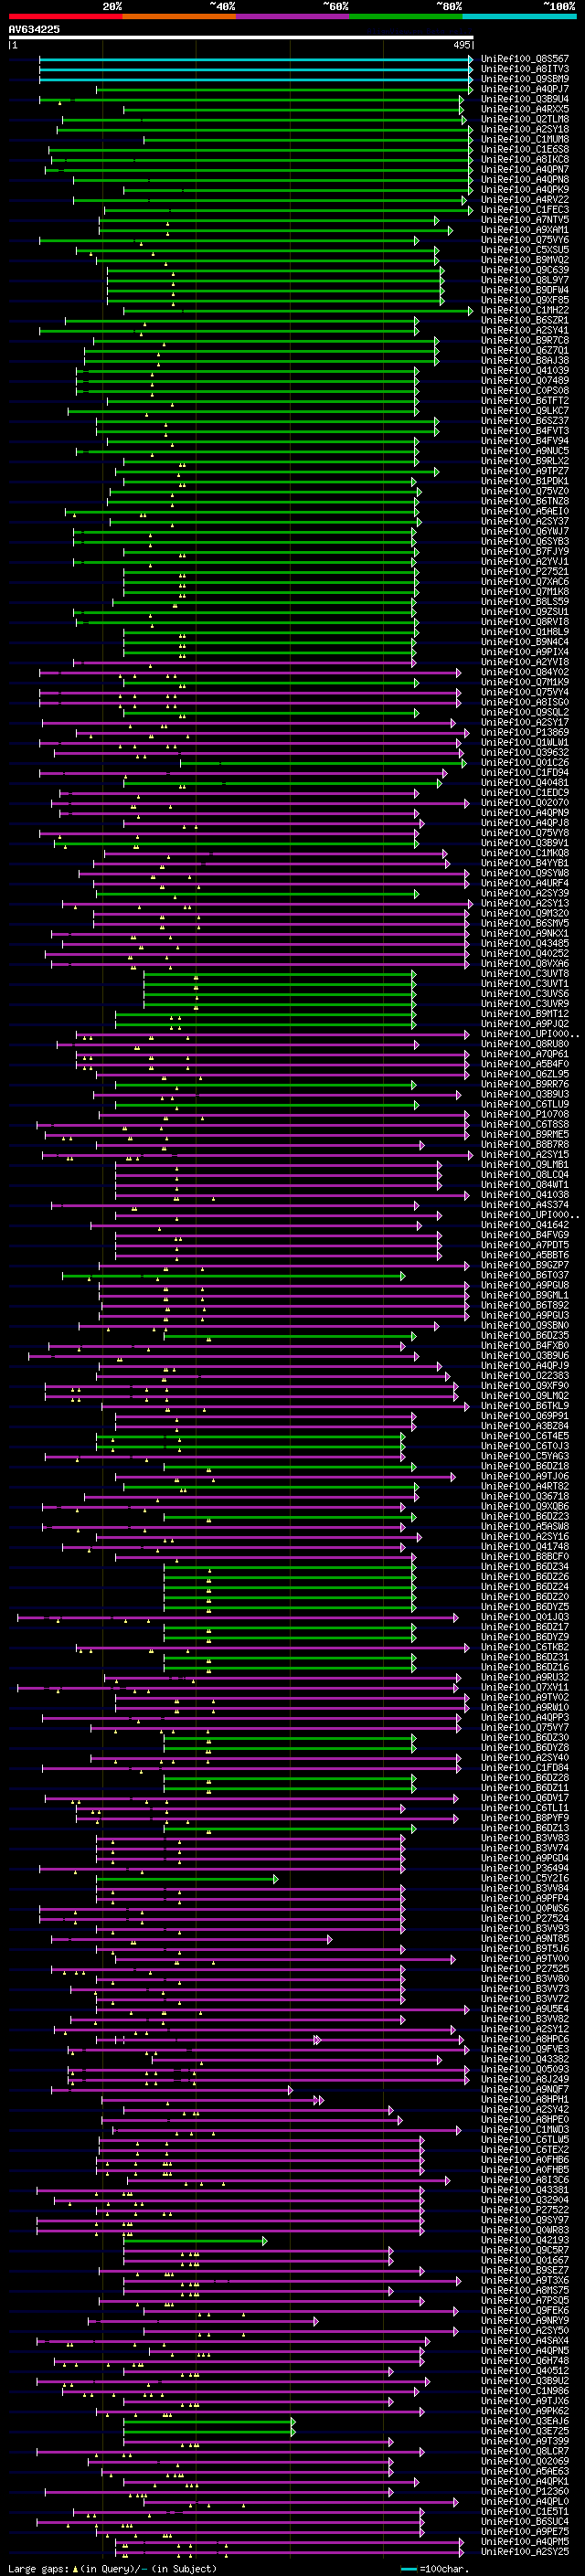Select the UniRef100_Q2TLM8 hit label
Viewport: 585px width, 2576px height.
525,119
